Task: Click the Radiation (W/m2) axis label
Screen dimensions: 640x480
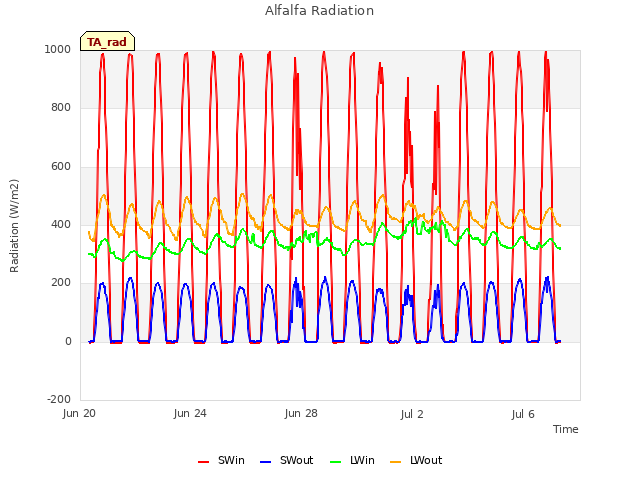Action: (x=14, y=226)
